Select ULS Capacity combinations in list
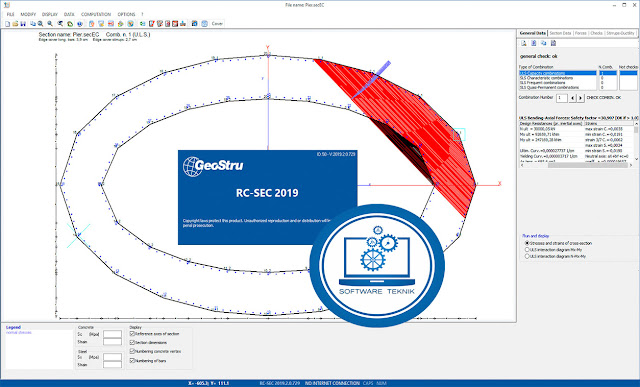Viewport: 640px width, 387px height. (558, 73)
